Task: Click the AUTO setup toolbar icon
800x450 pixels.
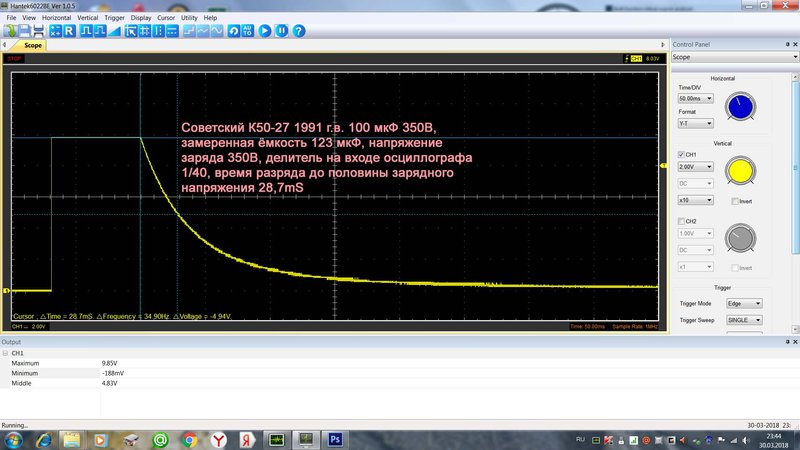Action: (x=247, y=31)
